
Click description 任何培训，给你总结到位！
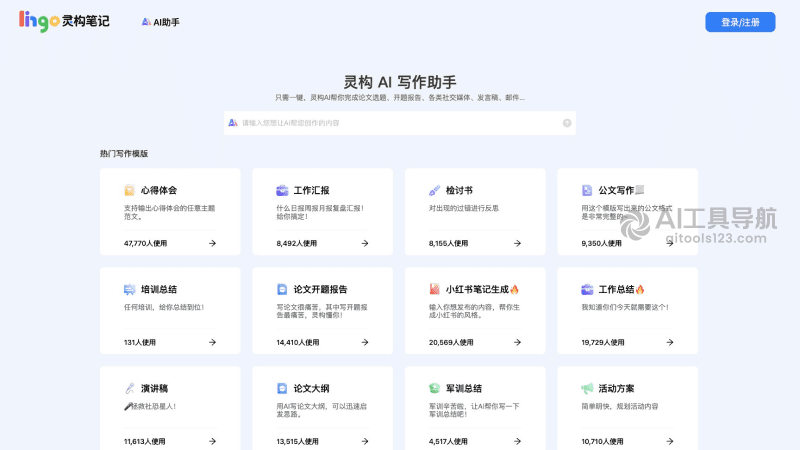tap(164, 307)
